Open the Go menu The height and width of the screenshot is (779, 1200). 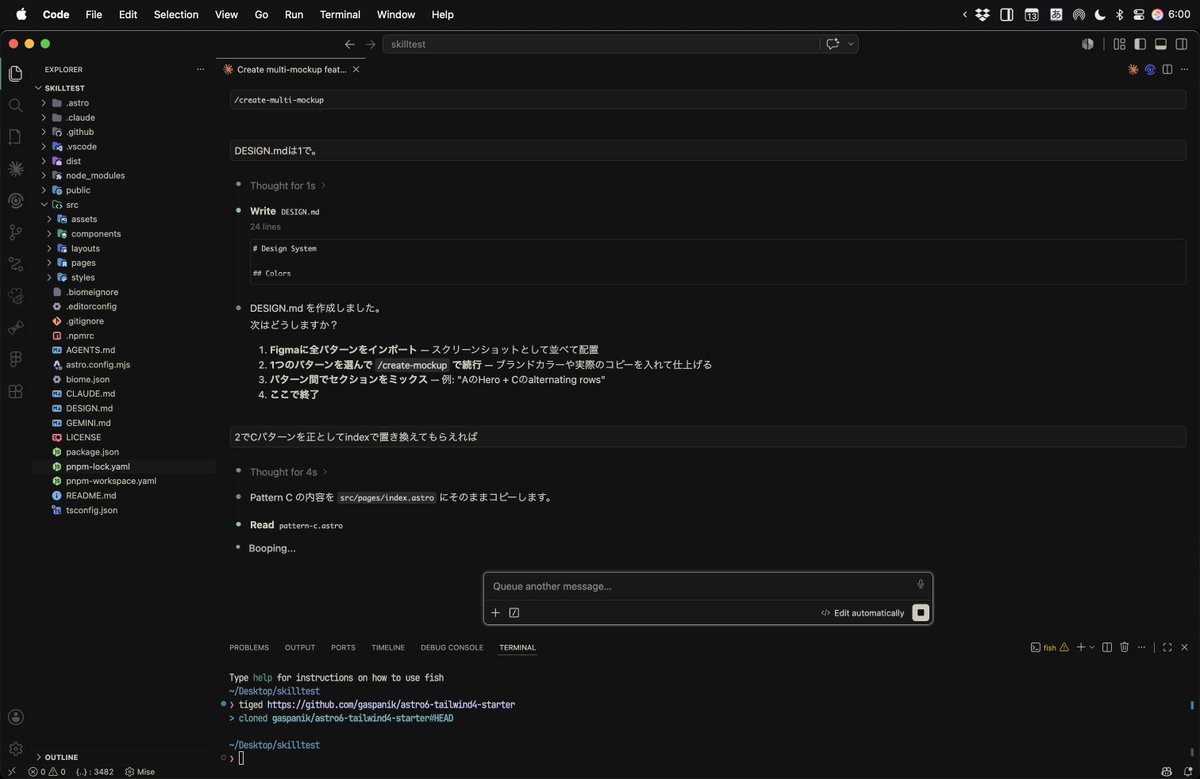[x=262, y=14]
